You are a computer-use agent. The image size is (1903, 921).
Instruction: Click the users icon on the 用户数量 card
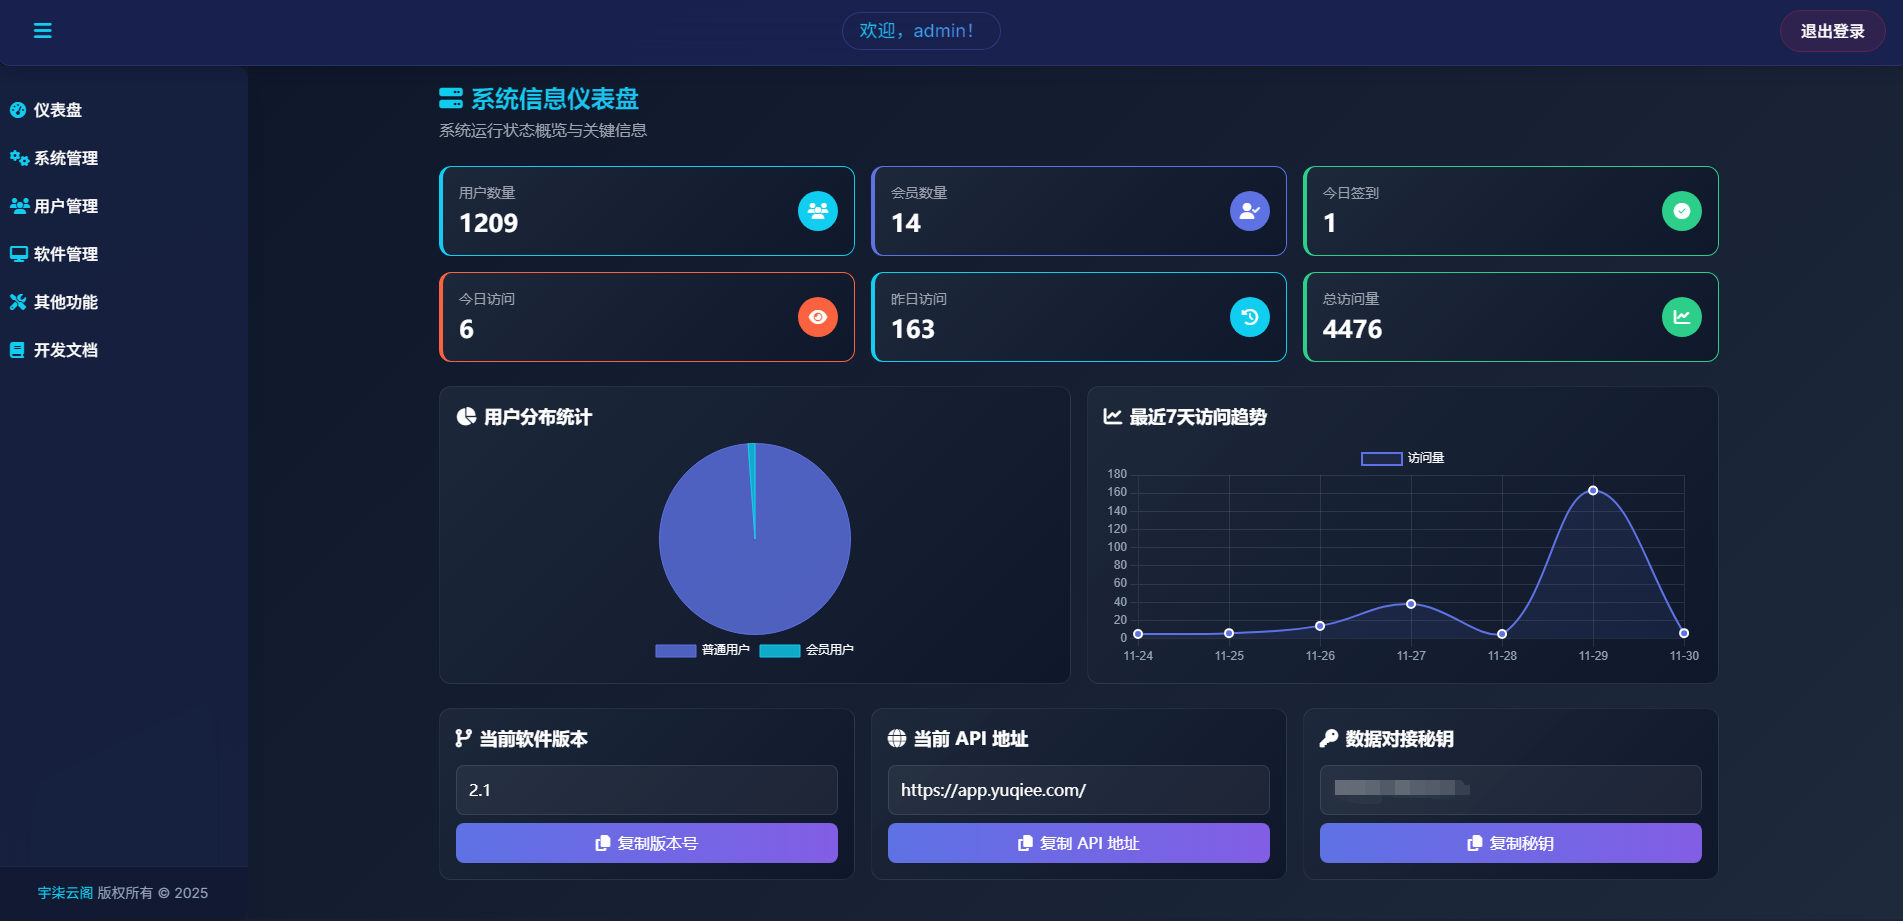click(818, 211)
